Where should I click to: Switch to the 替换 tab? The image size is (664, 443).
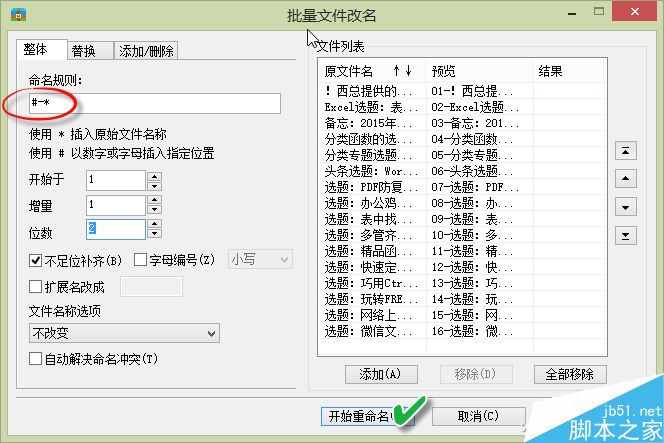tap(90, 50)
